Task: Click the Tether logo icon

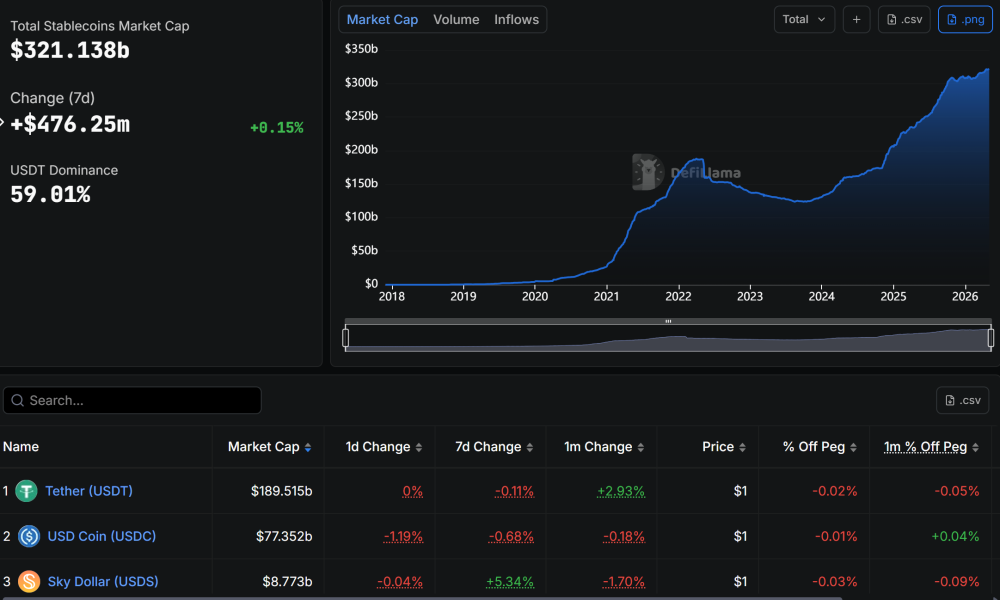Action: pyautogui.click(x=26, y=491)
